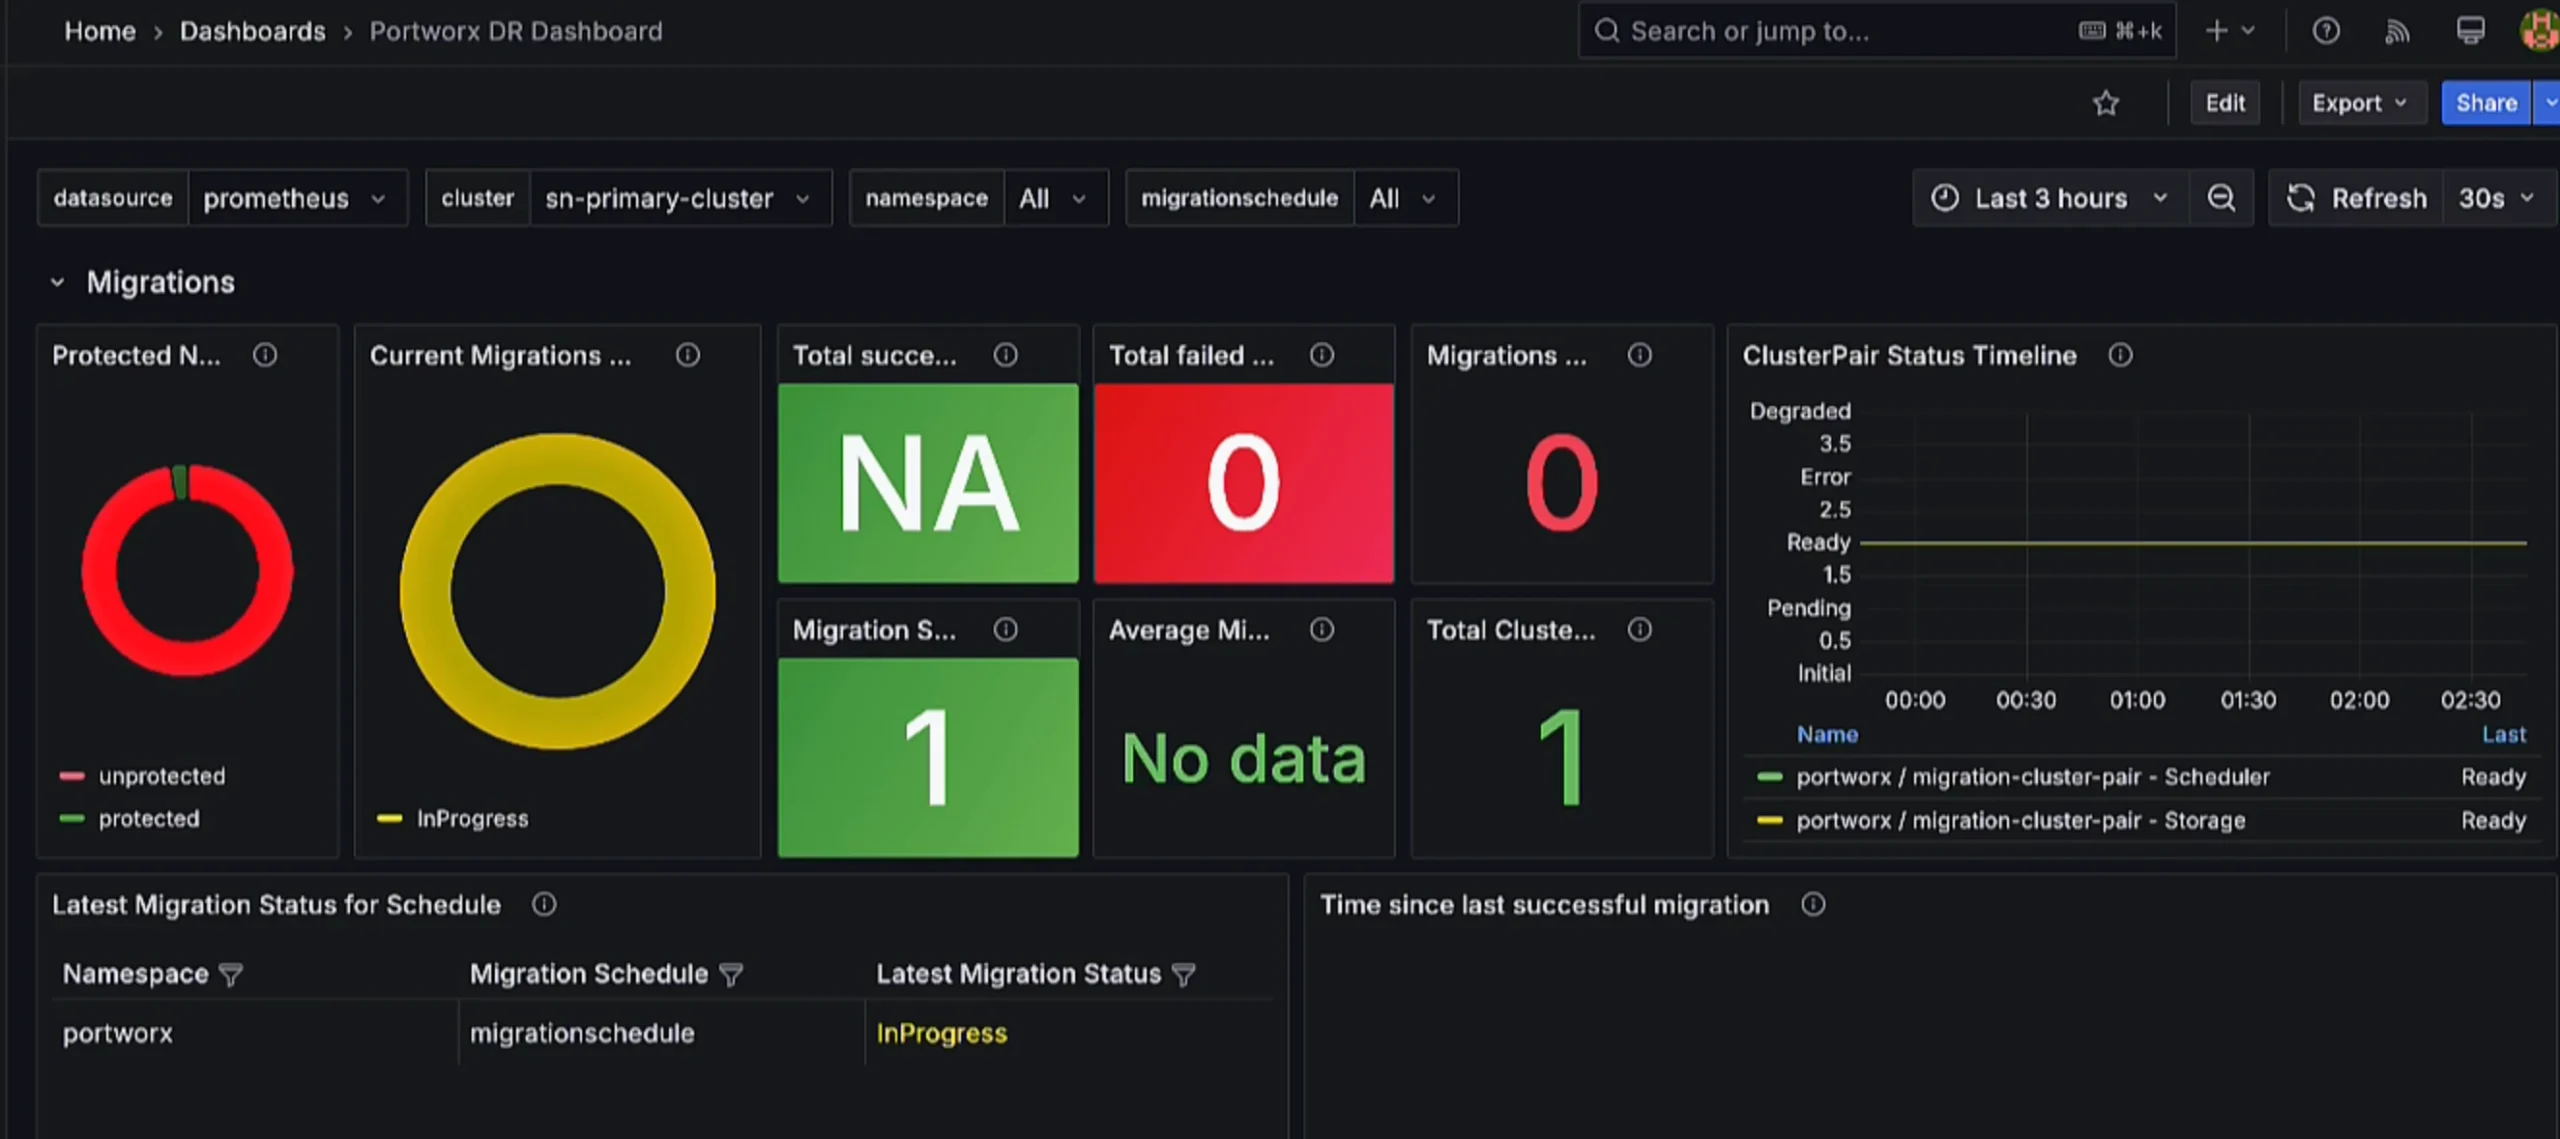Collapse the Migrations row
Screen dimensions: 2560x1139
coord(57,283)
